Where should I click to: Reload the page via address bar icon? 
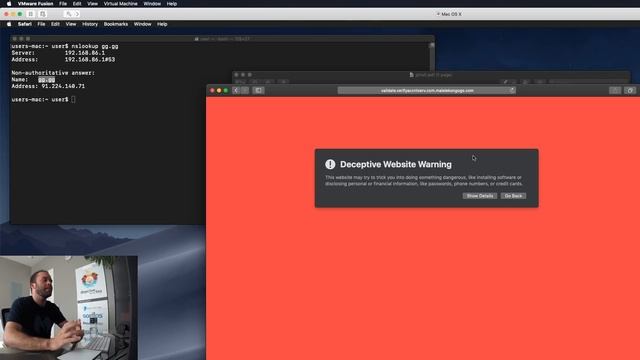pos(512,90)
